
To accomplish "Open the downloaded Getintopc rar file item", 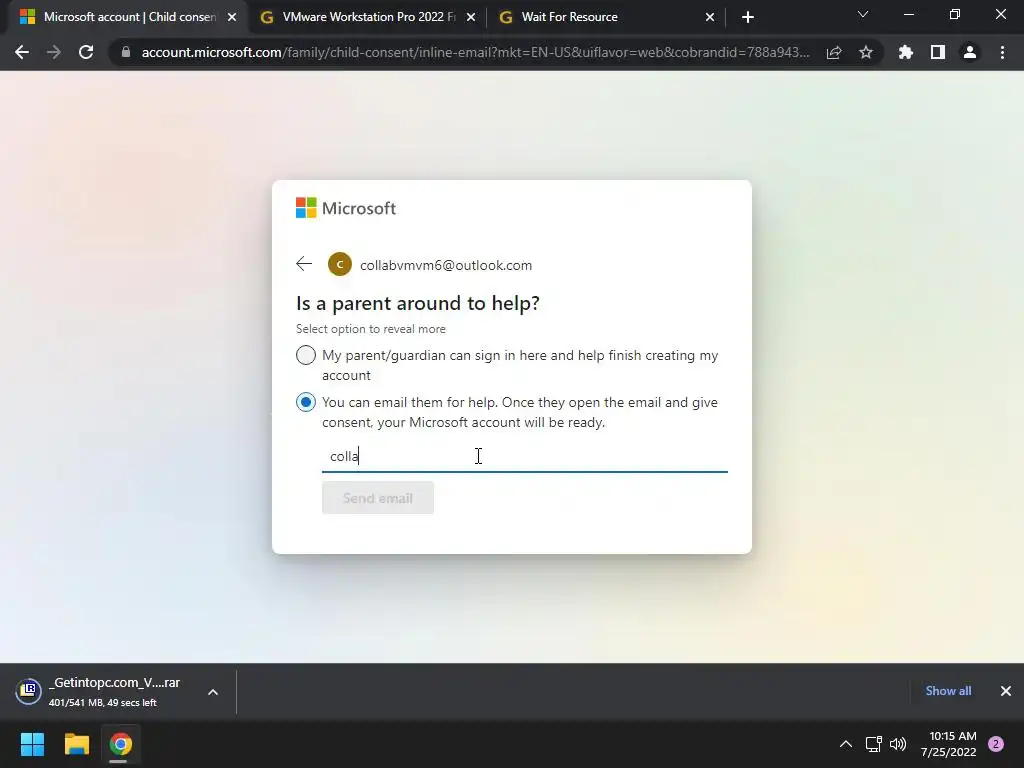I will (x=114, y=692).
